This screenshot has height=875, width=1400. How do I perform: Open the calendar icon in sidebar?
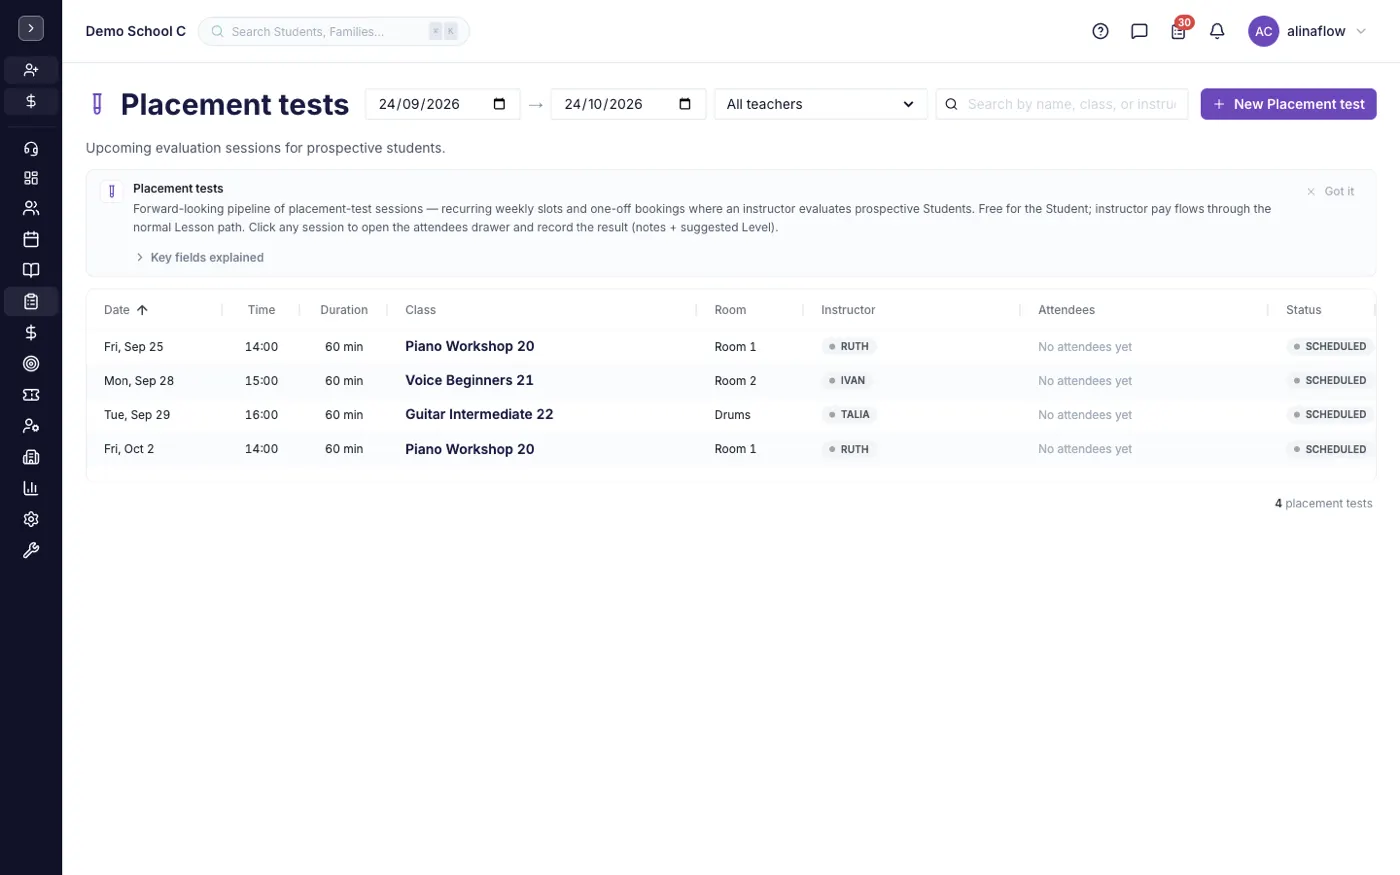tap(31, 239)
